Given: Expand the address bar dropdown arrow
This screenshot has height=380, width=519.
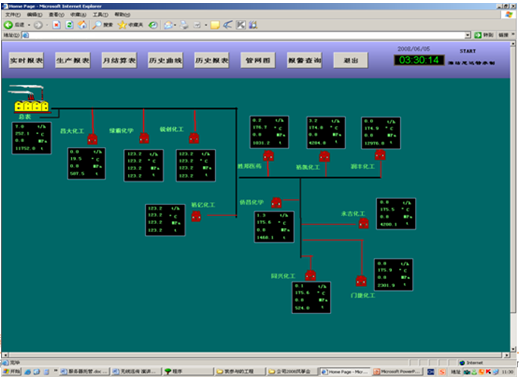Looking at the screenshot, I should pos(468,35).
